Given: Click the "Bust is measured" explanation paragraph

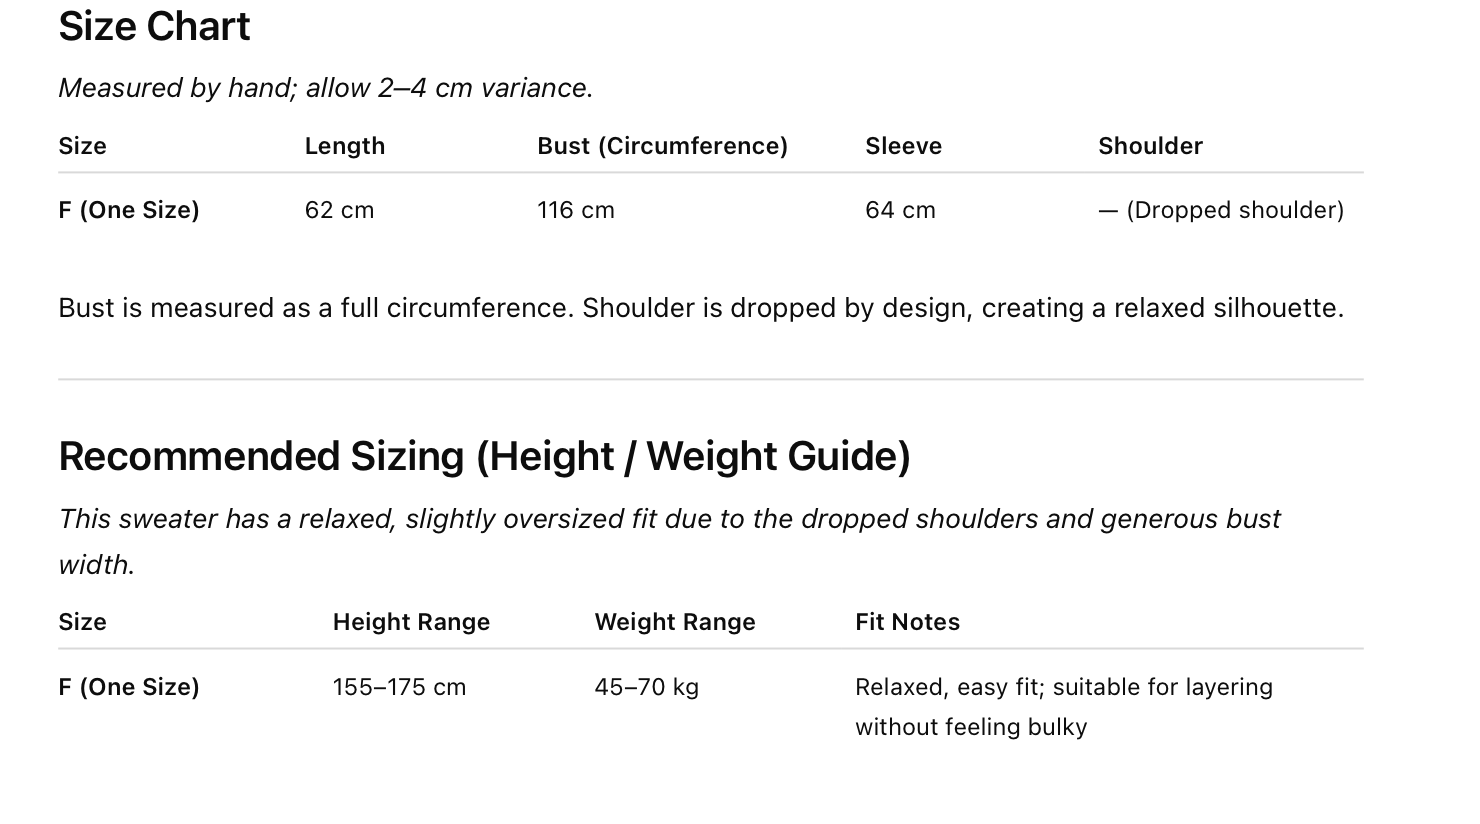Looking at the screenshot, I should 700,308.
